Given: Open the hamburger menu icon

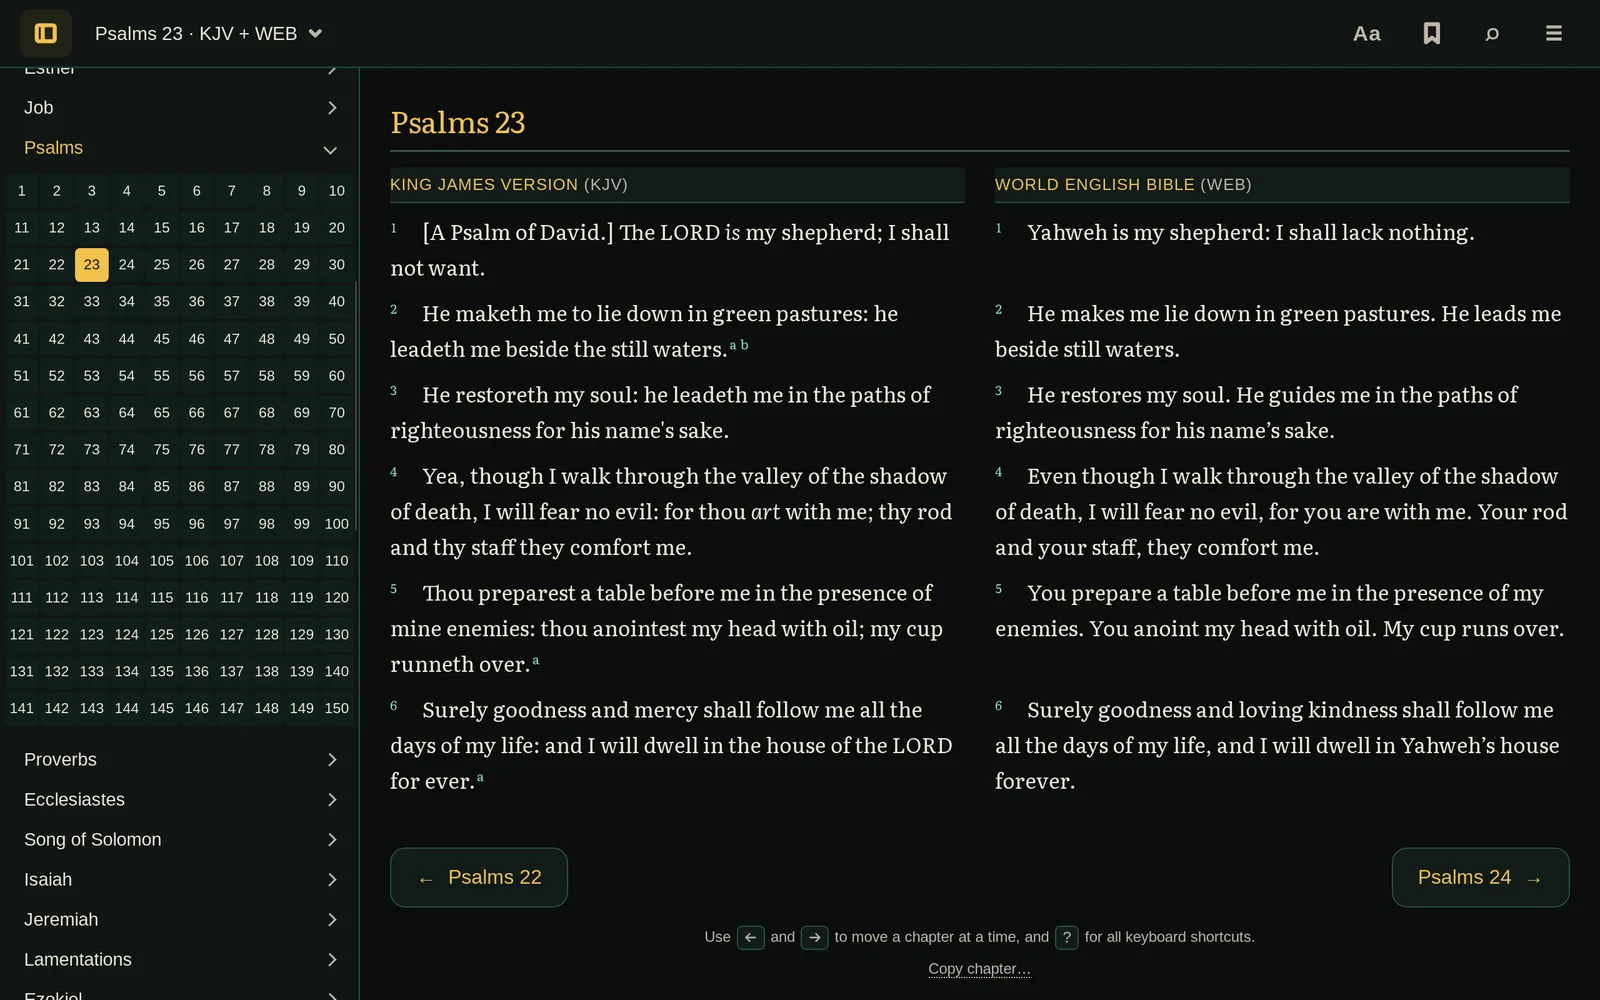Looking at the screenshot, I should click(x=1554, y=33).
